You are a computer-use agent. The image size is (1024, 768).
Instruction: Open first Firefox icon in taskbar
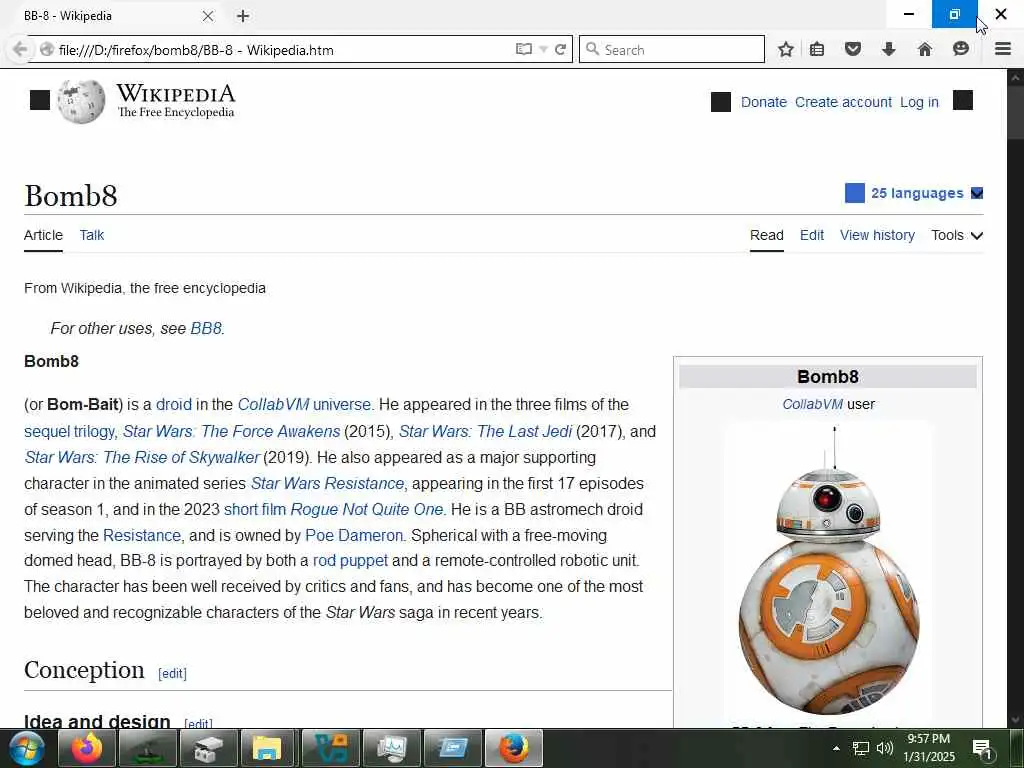point(87,748)
